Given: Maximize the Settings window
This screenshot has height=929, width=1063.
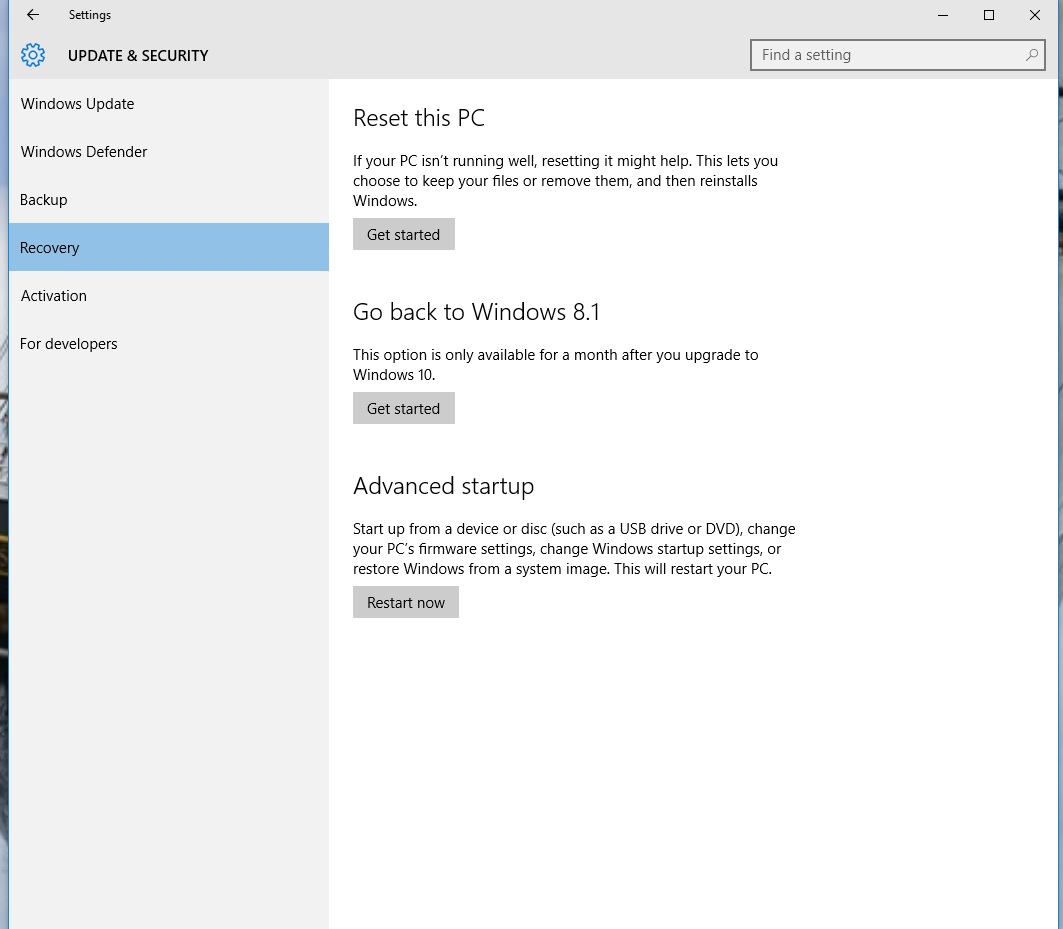Looking at the screenshot, I should point(988,15).
